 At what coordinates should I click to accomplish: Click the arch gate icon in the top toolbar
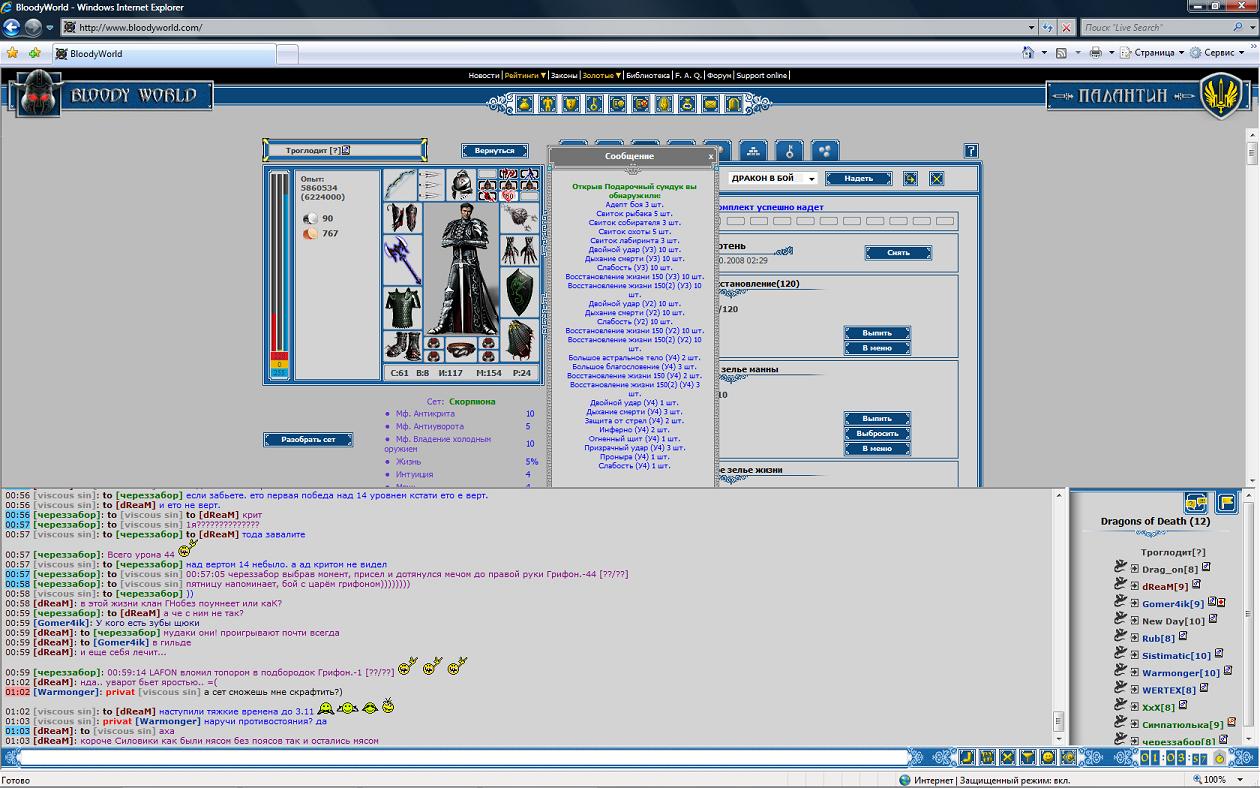click(x=733, y=103)
